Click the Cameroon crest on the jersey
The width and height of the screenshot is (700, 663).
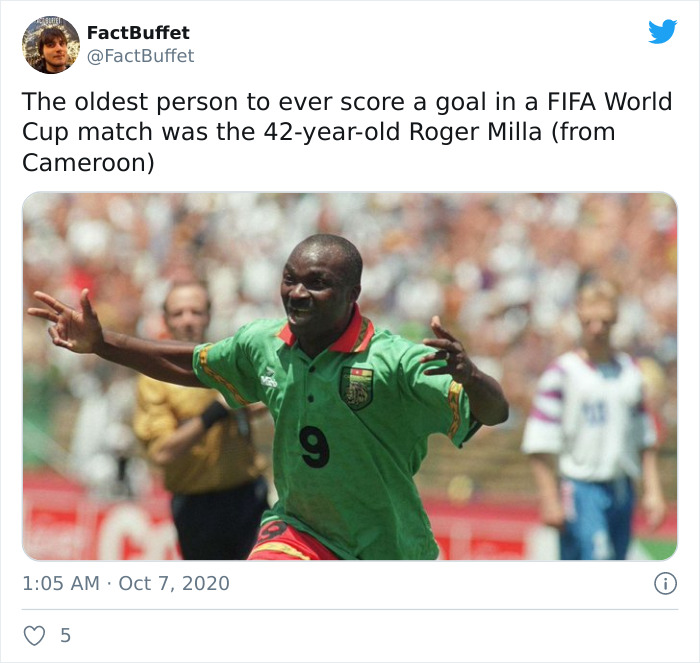(357, 388)
